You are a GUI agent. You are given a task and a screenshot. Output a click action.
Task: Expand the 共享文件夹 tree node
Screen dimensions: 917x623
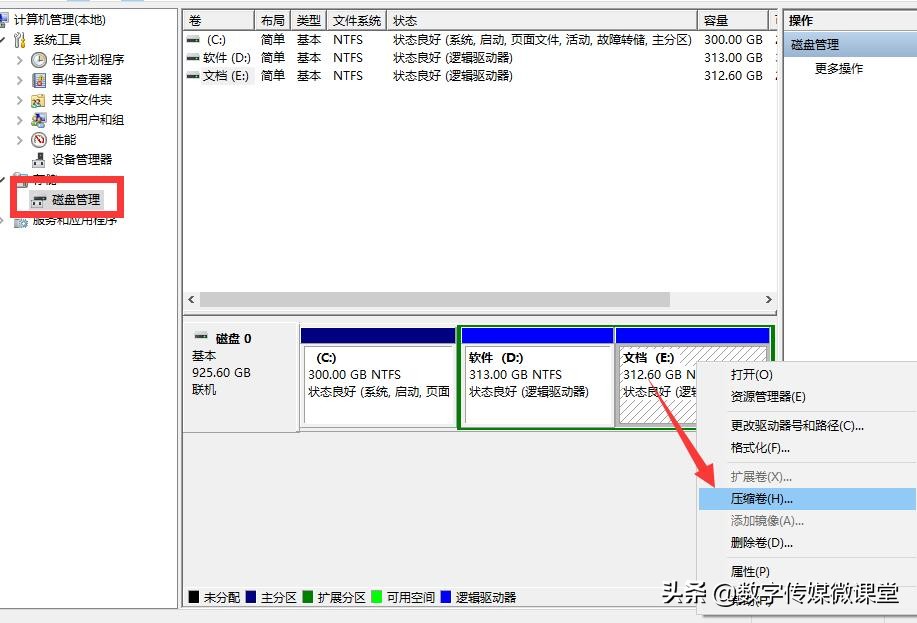pos(18,99)
